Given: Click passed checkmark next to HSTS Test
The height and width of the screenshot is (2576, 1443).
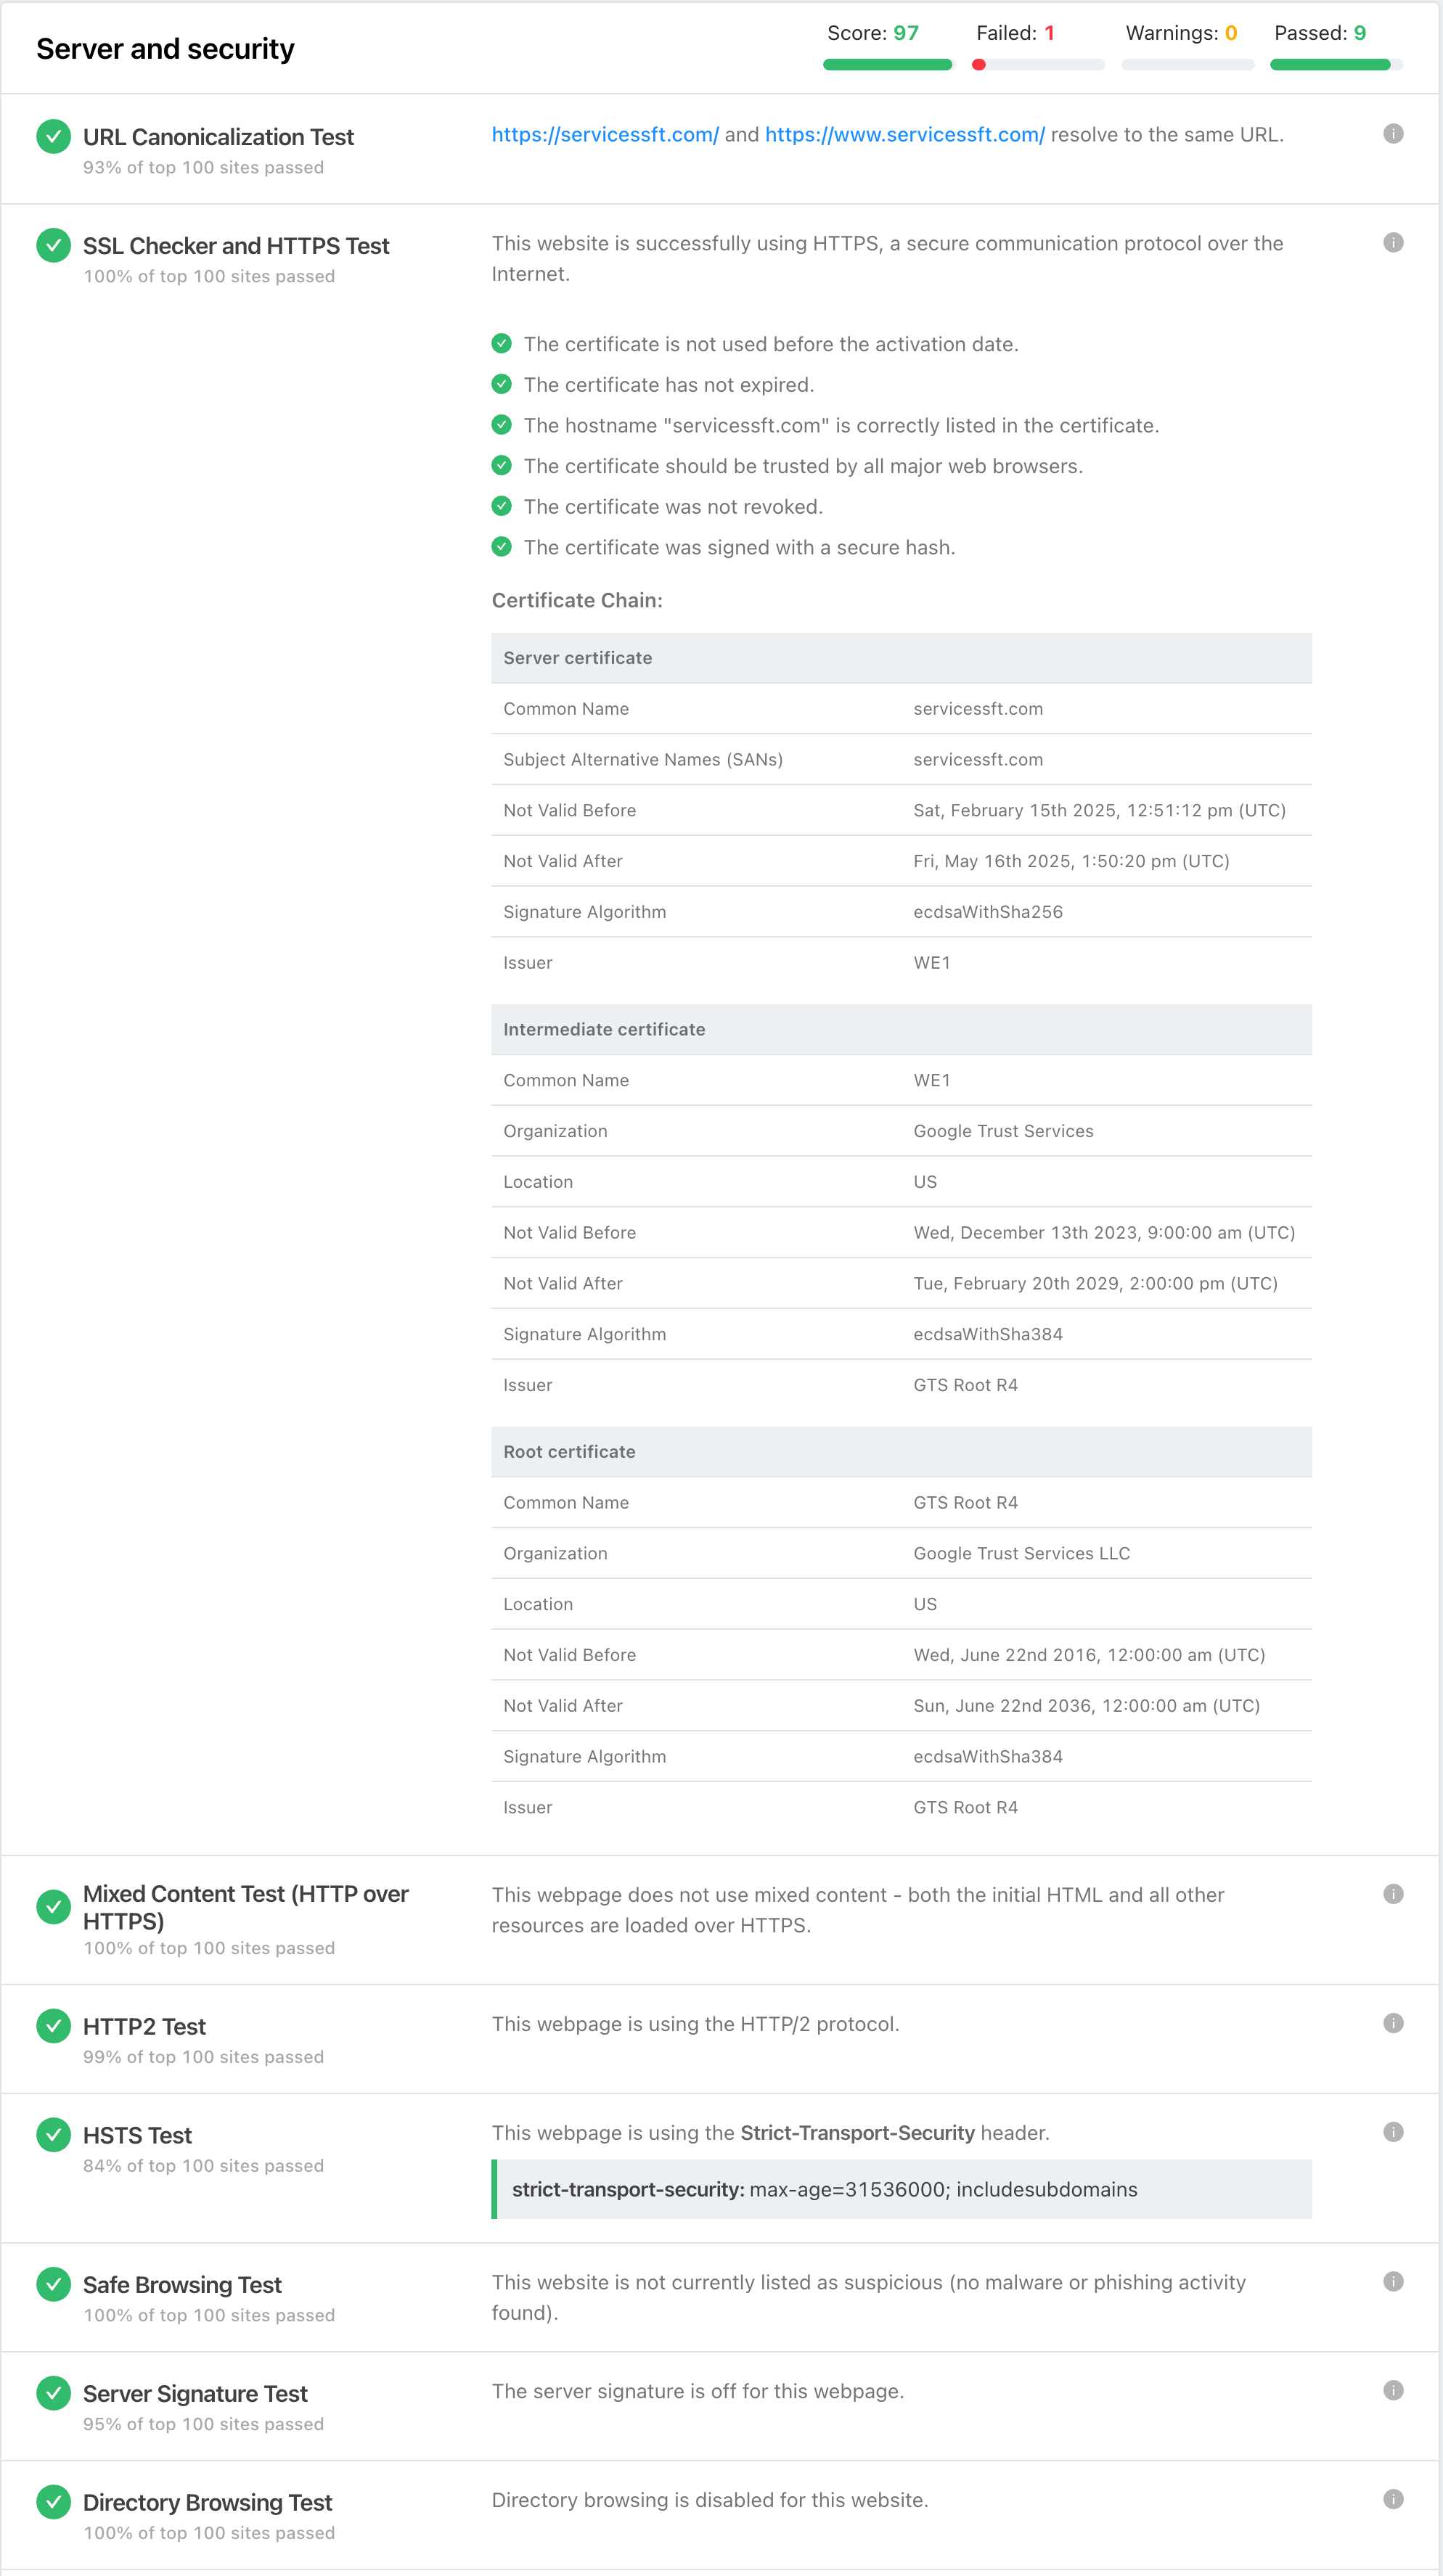Looking at the screenshot, I should (54, 2134).
